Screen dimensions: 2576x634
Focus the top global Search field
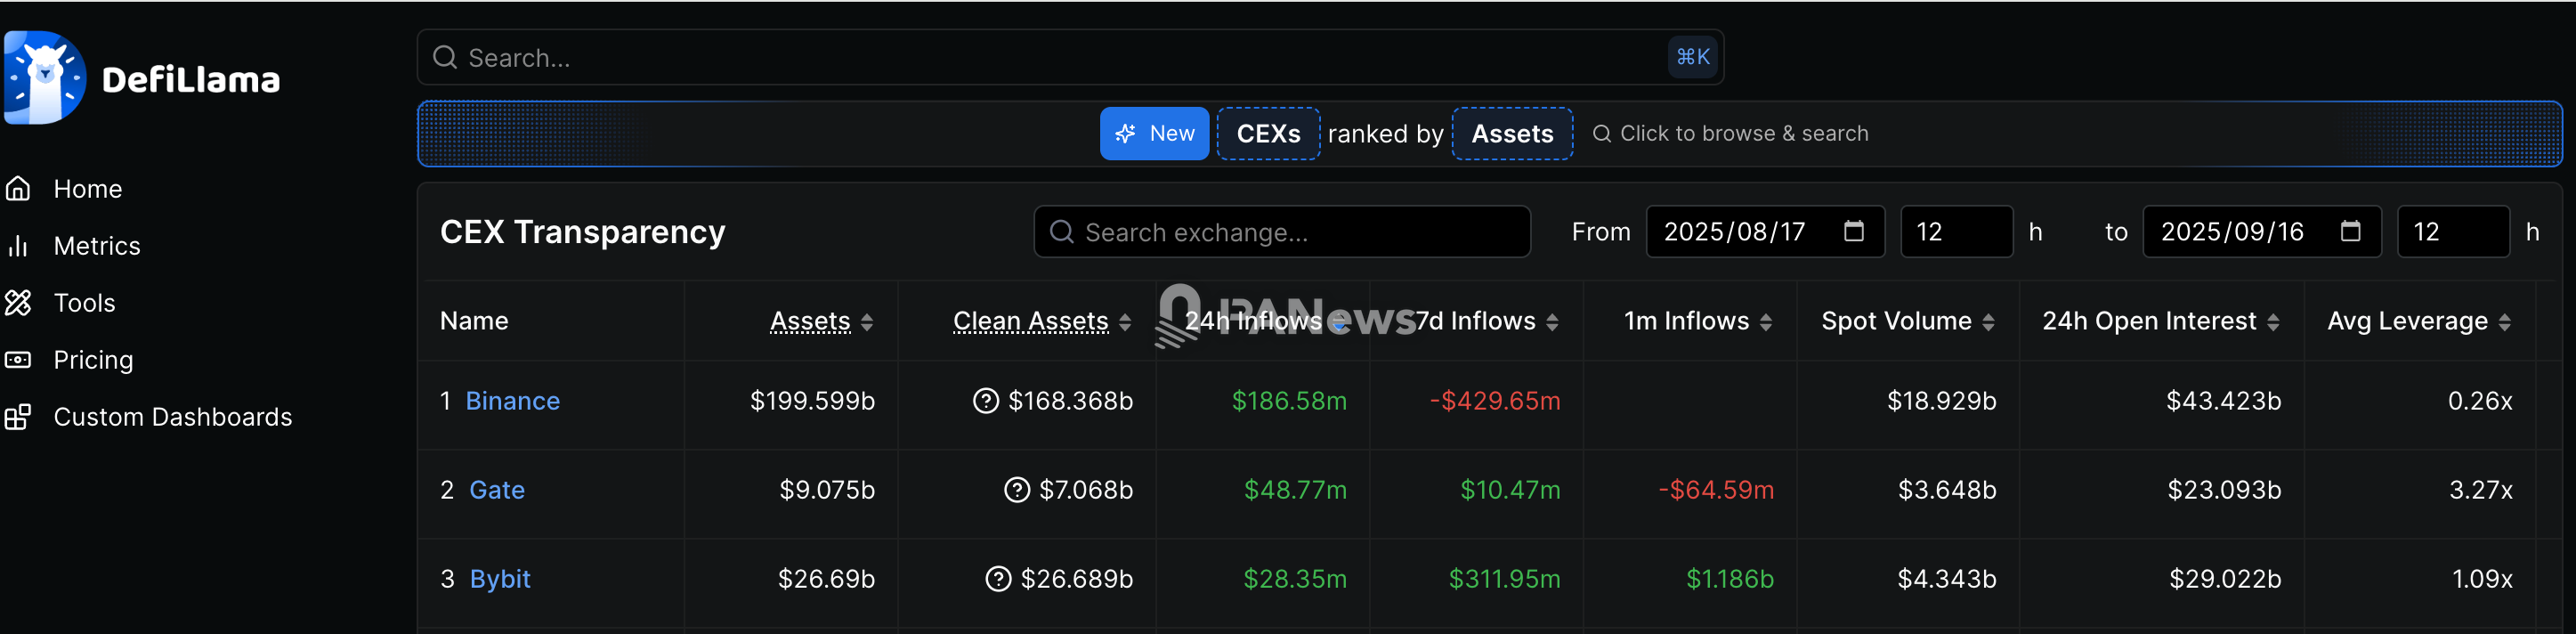1070,57
